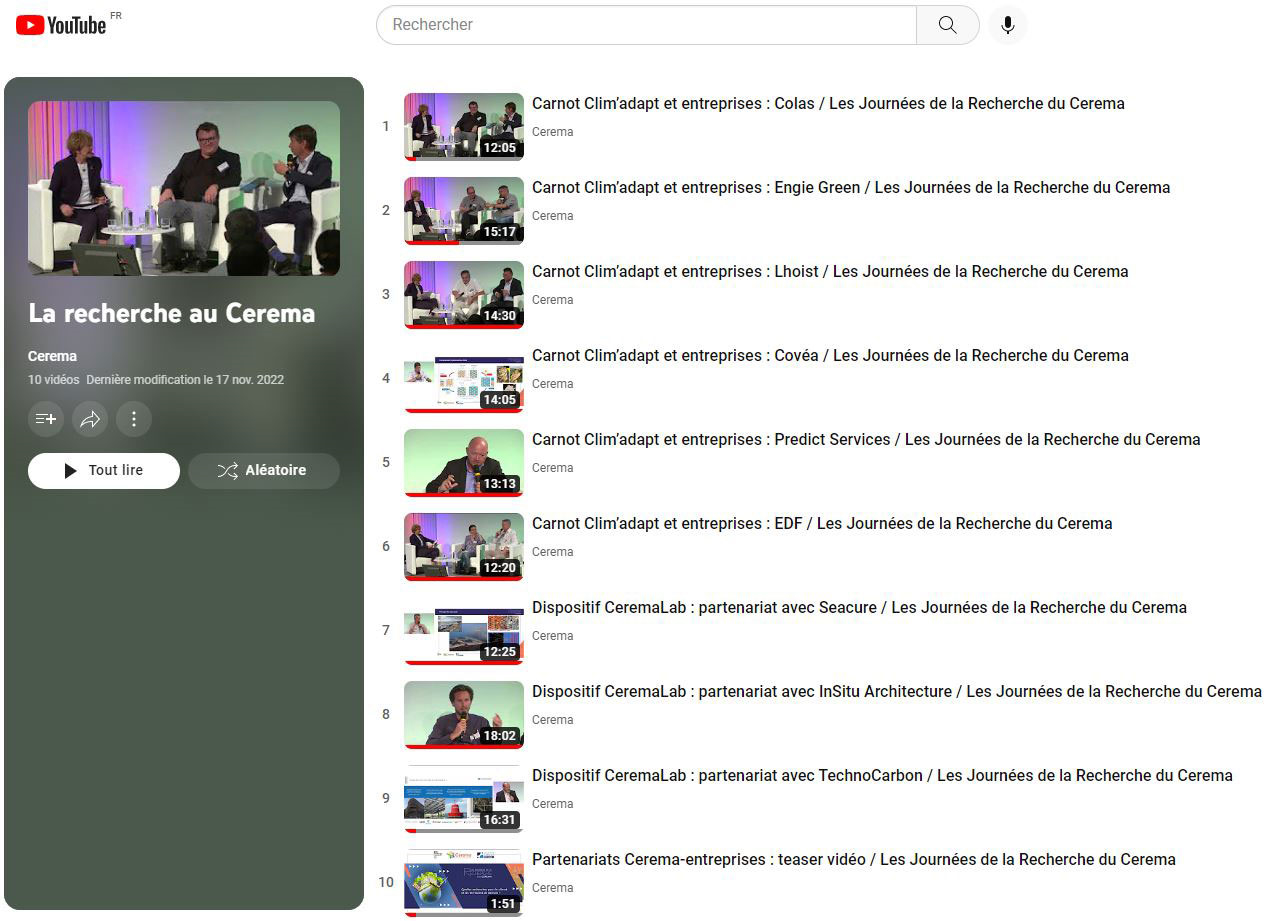Image resolution: width=1270 pixels, height=921 pixels.
Task: Select the playlist cover thumbnail image
Action: [x=184, y=188]
